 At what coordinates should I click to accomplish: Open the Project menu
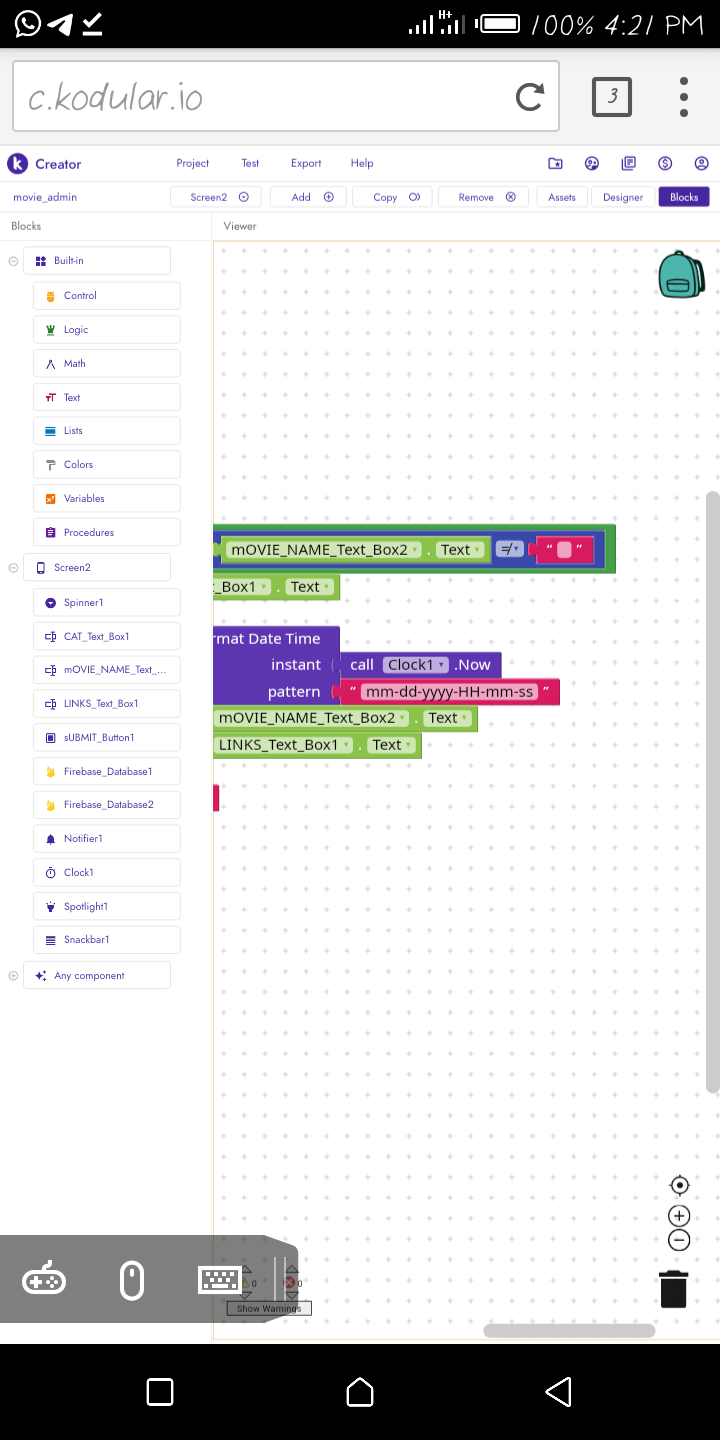pos(193,163)
